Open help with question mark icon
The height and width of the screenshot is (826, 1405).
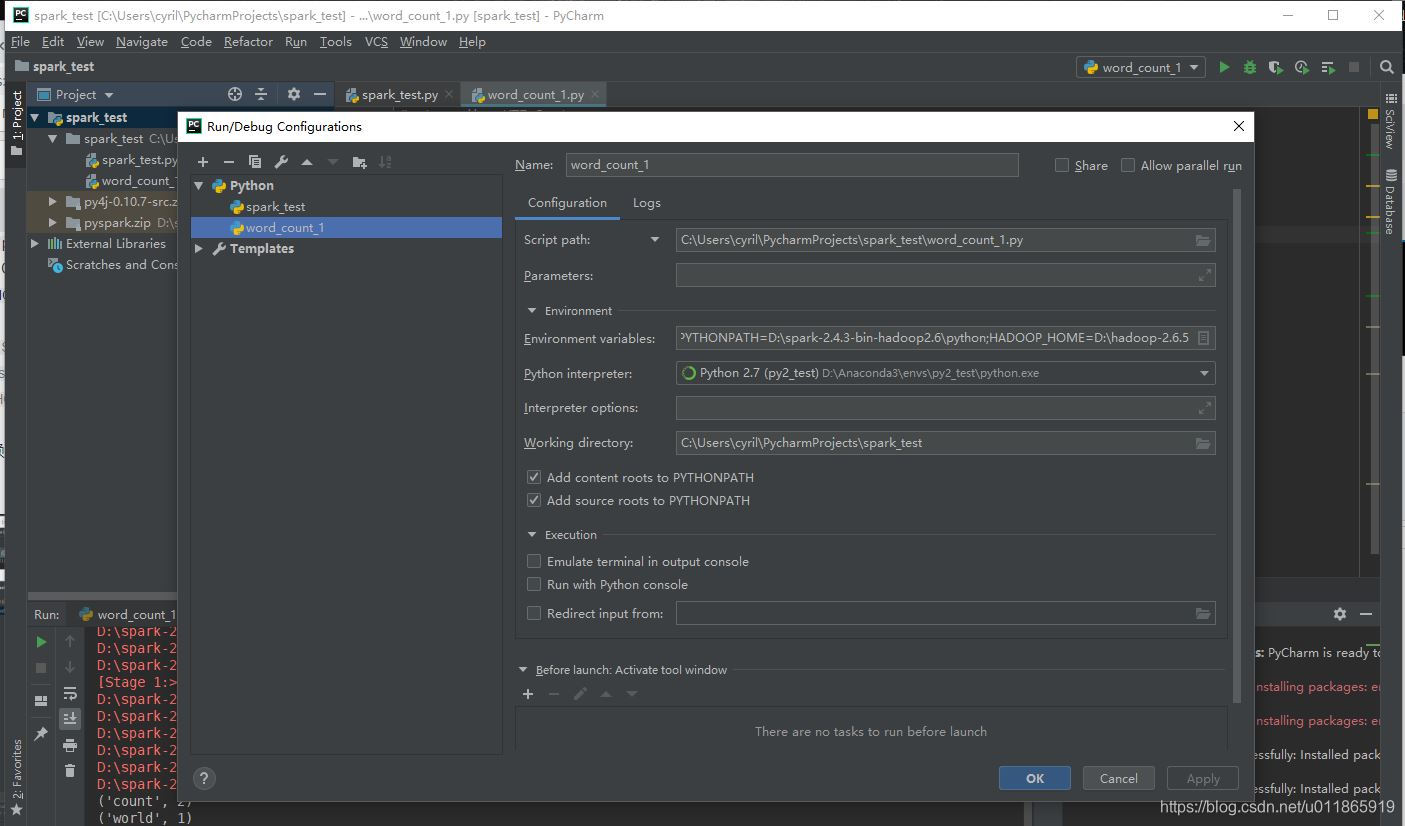[x=204, y=778]
